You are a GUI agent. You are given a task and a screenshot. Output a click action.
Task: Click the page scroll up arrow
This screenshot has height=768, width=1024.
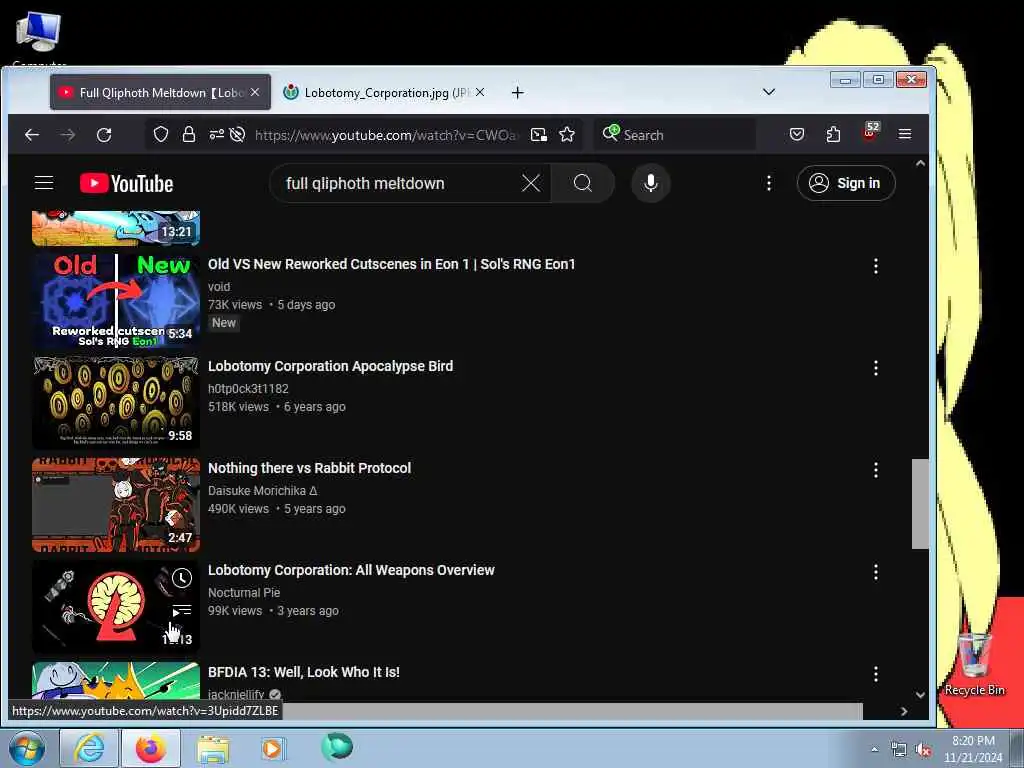(x=920, y=163)
